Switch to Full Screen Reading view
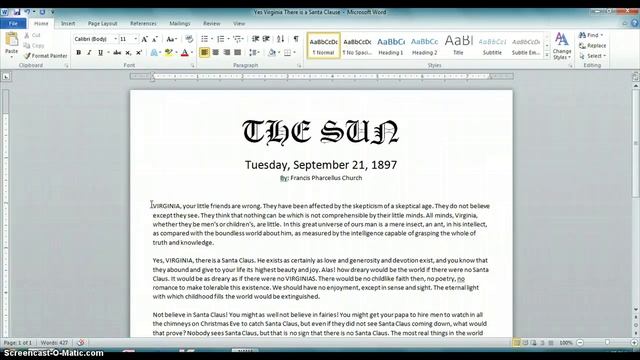Image resolution: width=640 pixels, height=360 pixels. click(x=525, y=343)
